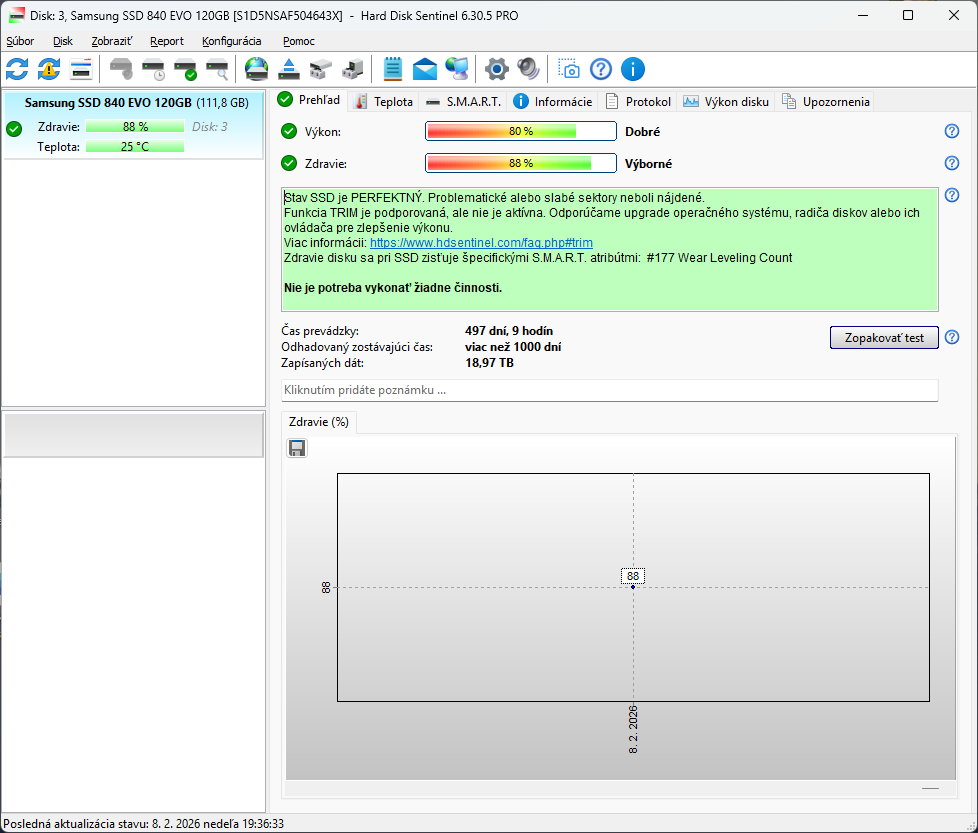The height and width of the screenshot is (833, 978).
Task: Switch to the S.M.A.R.T. tab
Action: point(463,102)
